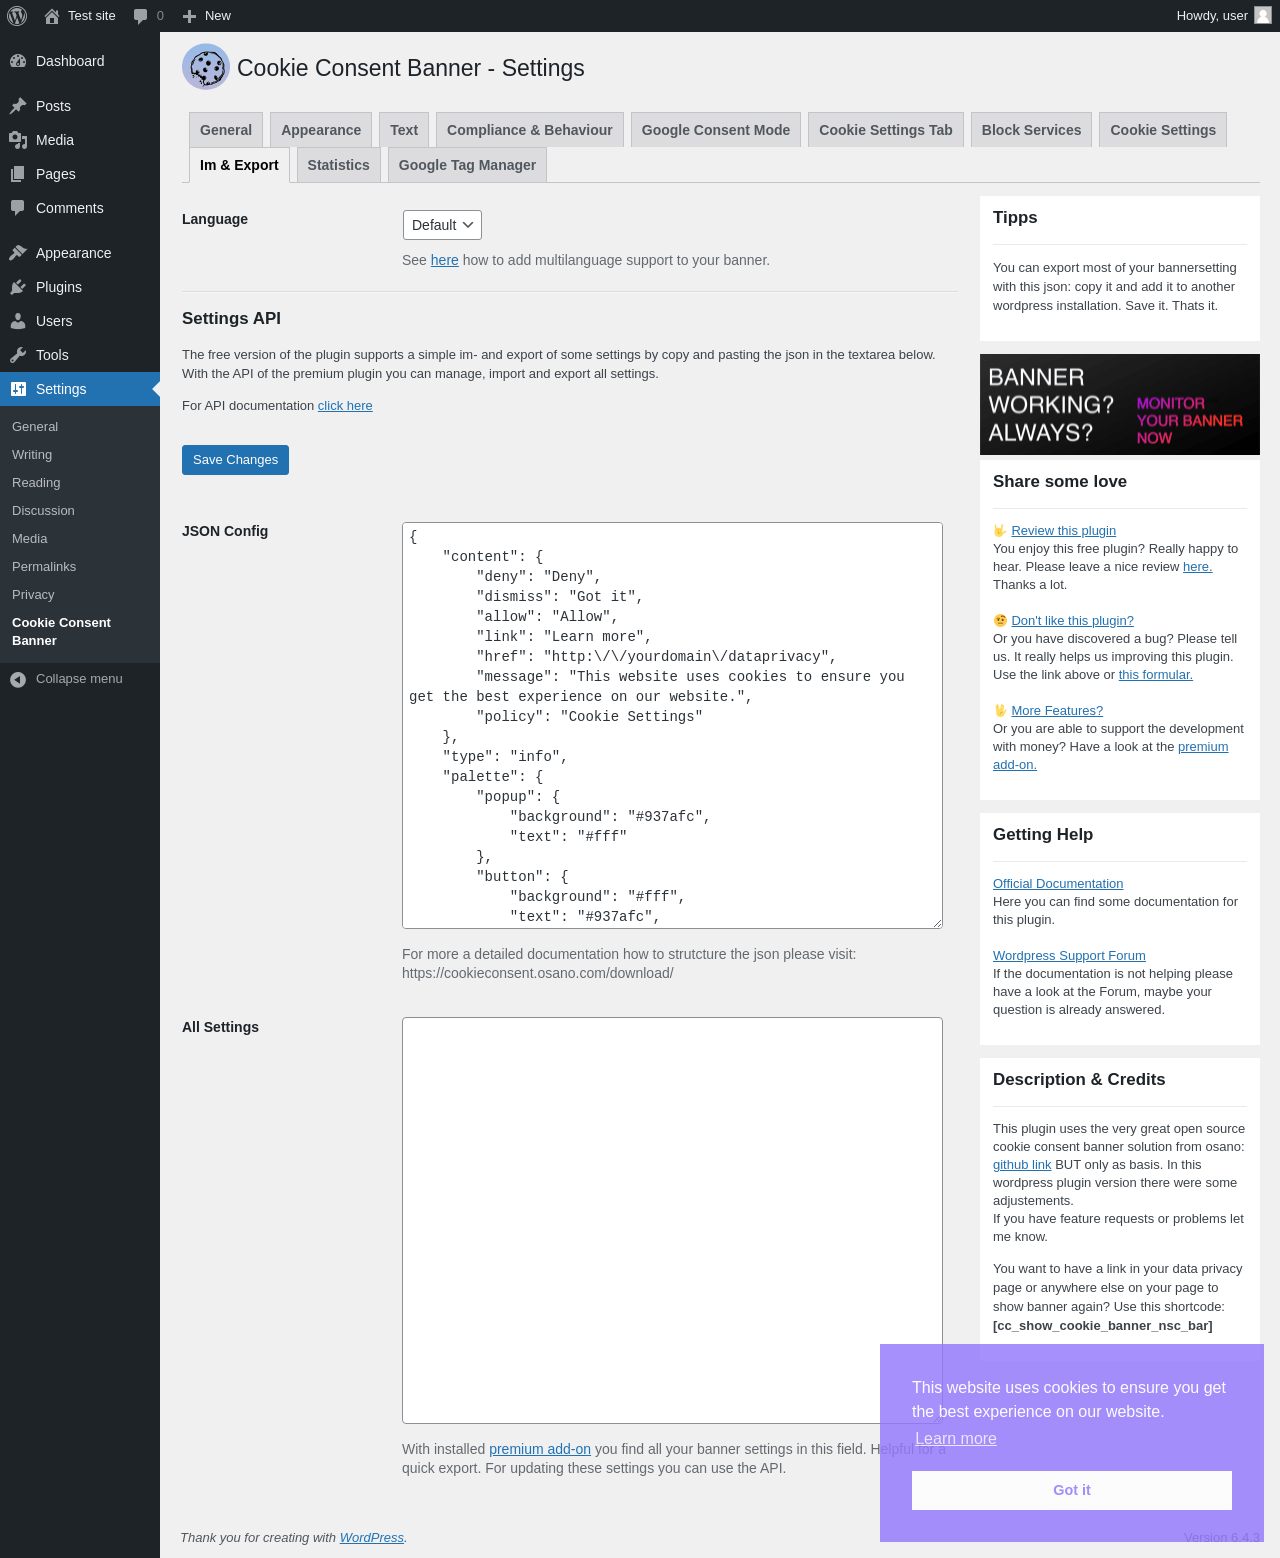Click the Tools wrench icon
Screen dimensions: 1280x1558
point(18,355)
